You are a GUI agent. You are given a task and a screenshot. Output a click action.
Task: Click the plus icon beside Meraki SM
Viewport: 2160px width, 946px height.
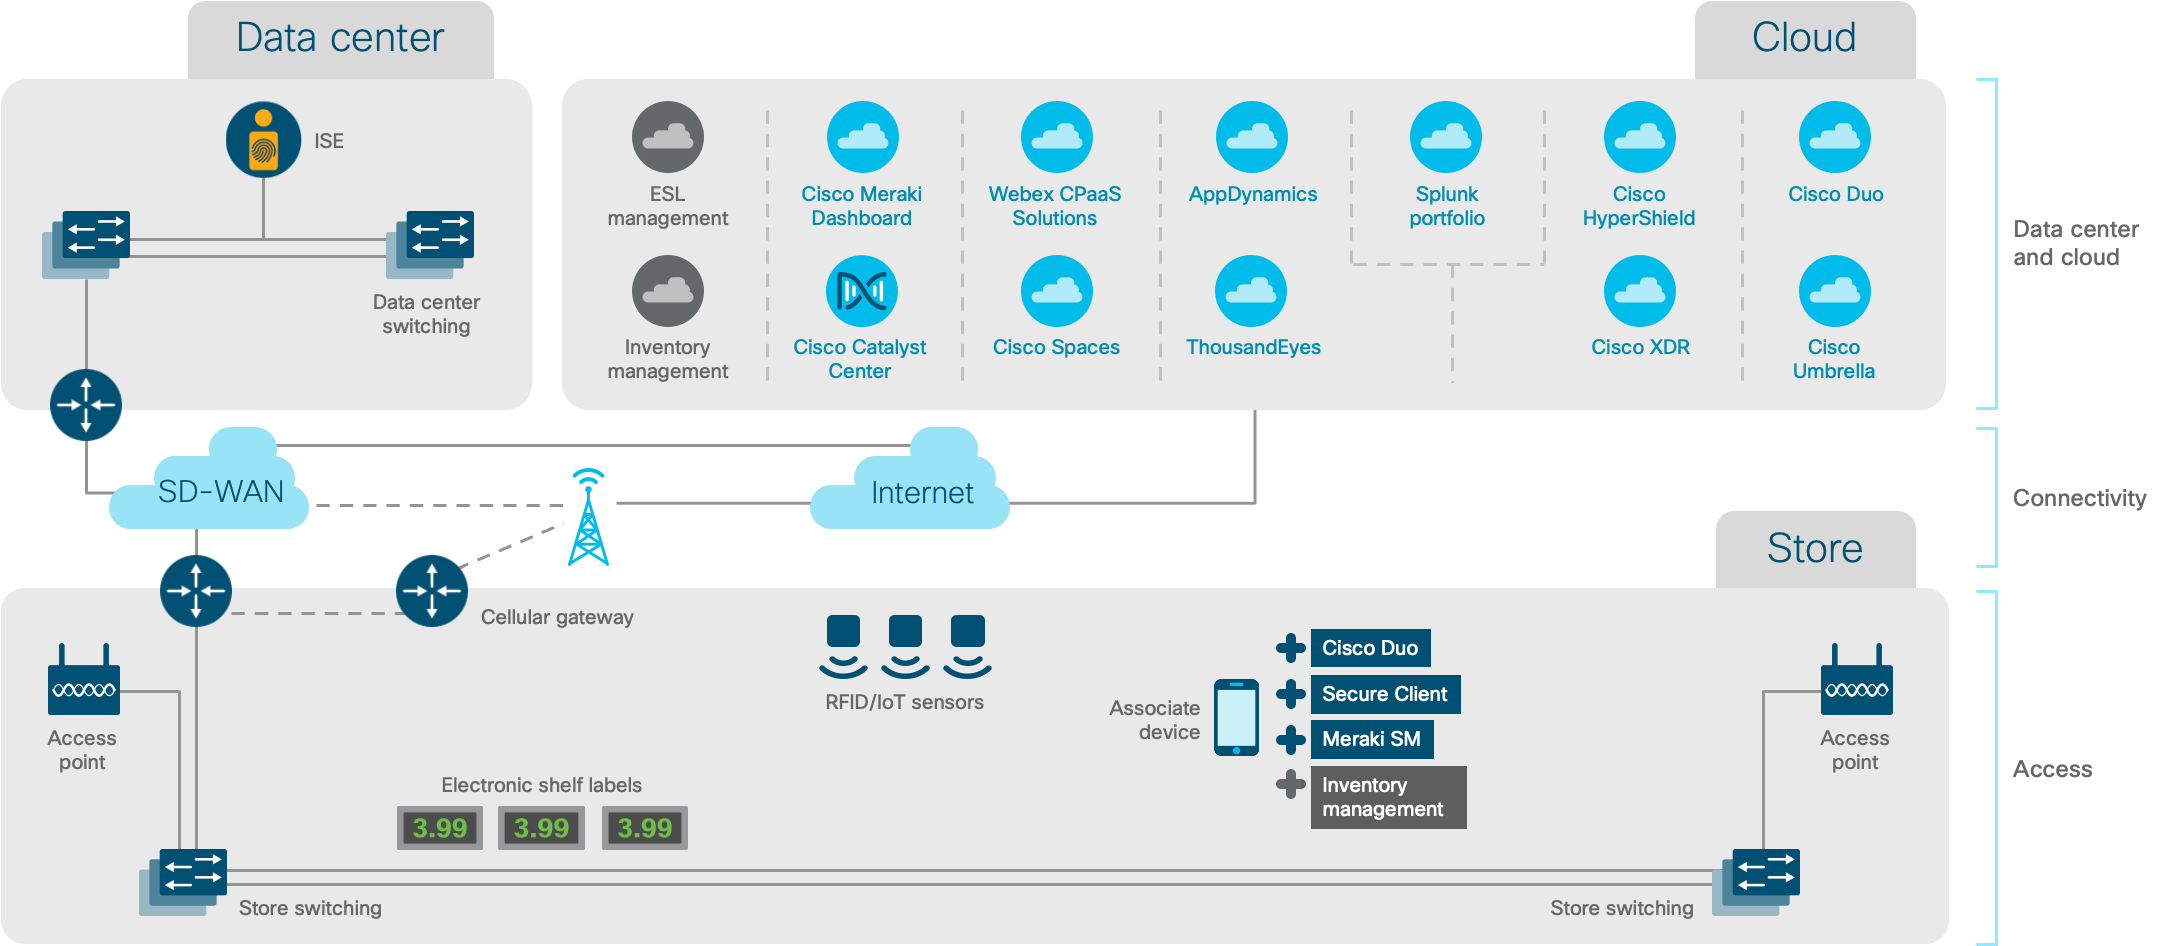point(1291,739)
